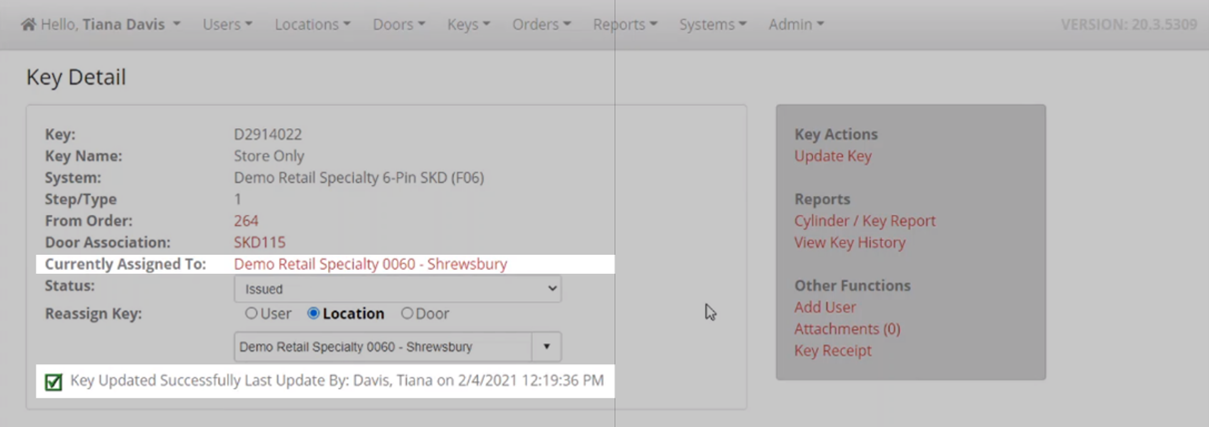
Task: Select the Door reassign radio button
Action: pos(407,313)
